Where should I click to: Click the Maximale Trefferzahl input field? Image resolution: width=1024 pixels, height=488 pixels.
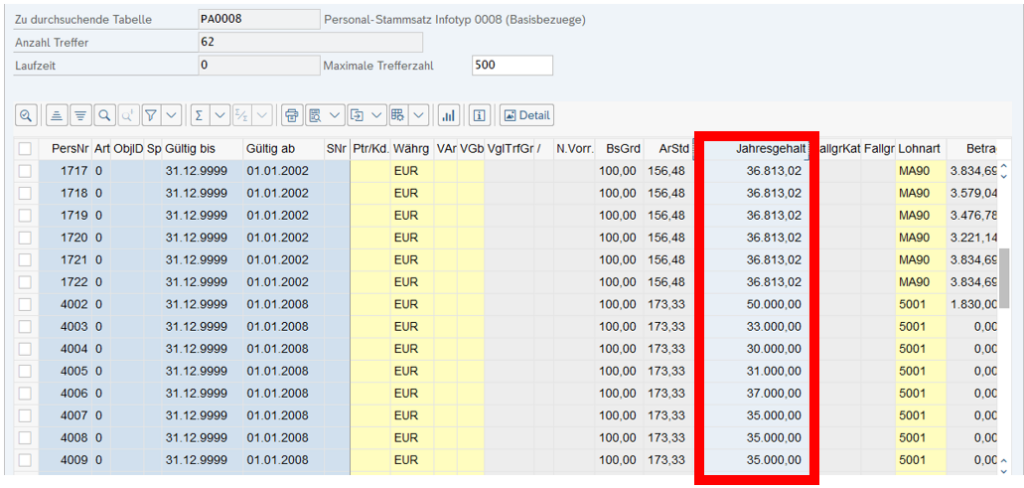pyautogui.click(x=511, y=65)
